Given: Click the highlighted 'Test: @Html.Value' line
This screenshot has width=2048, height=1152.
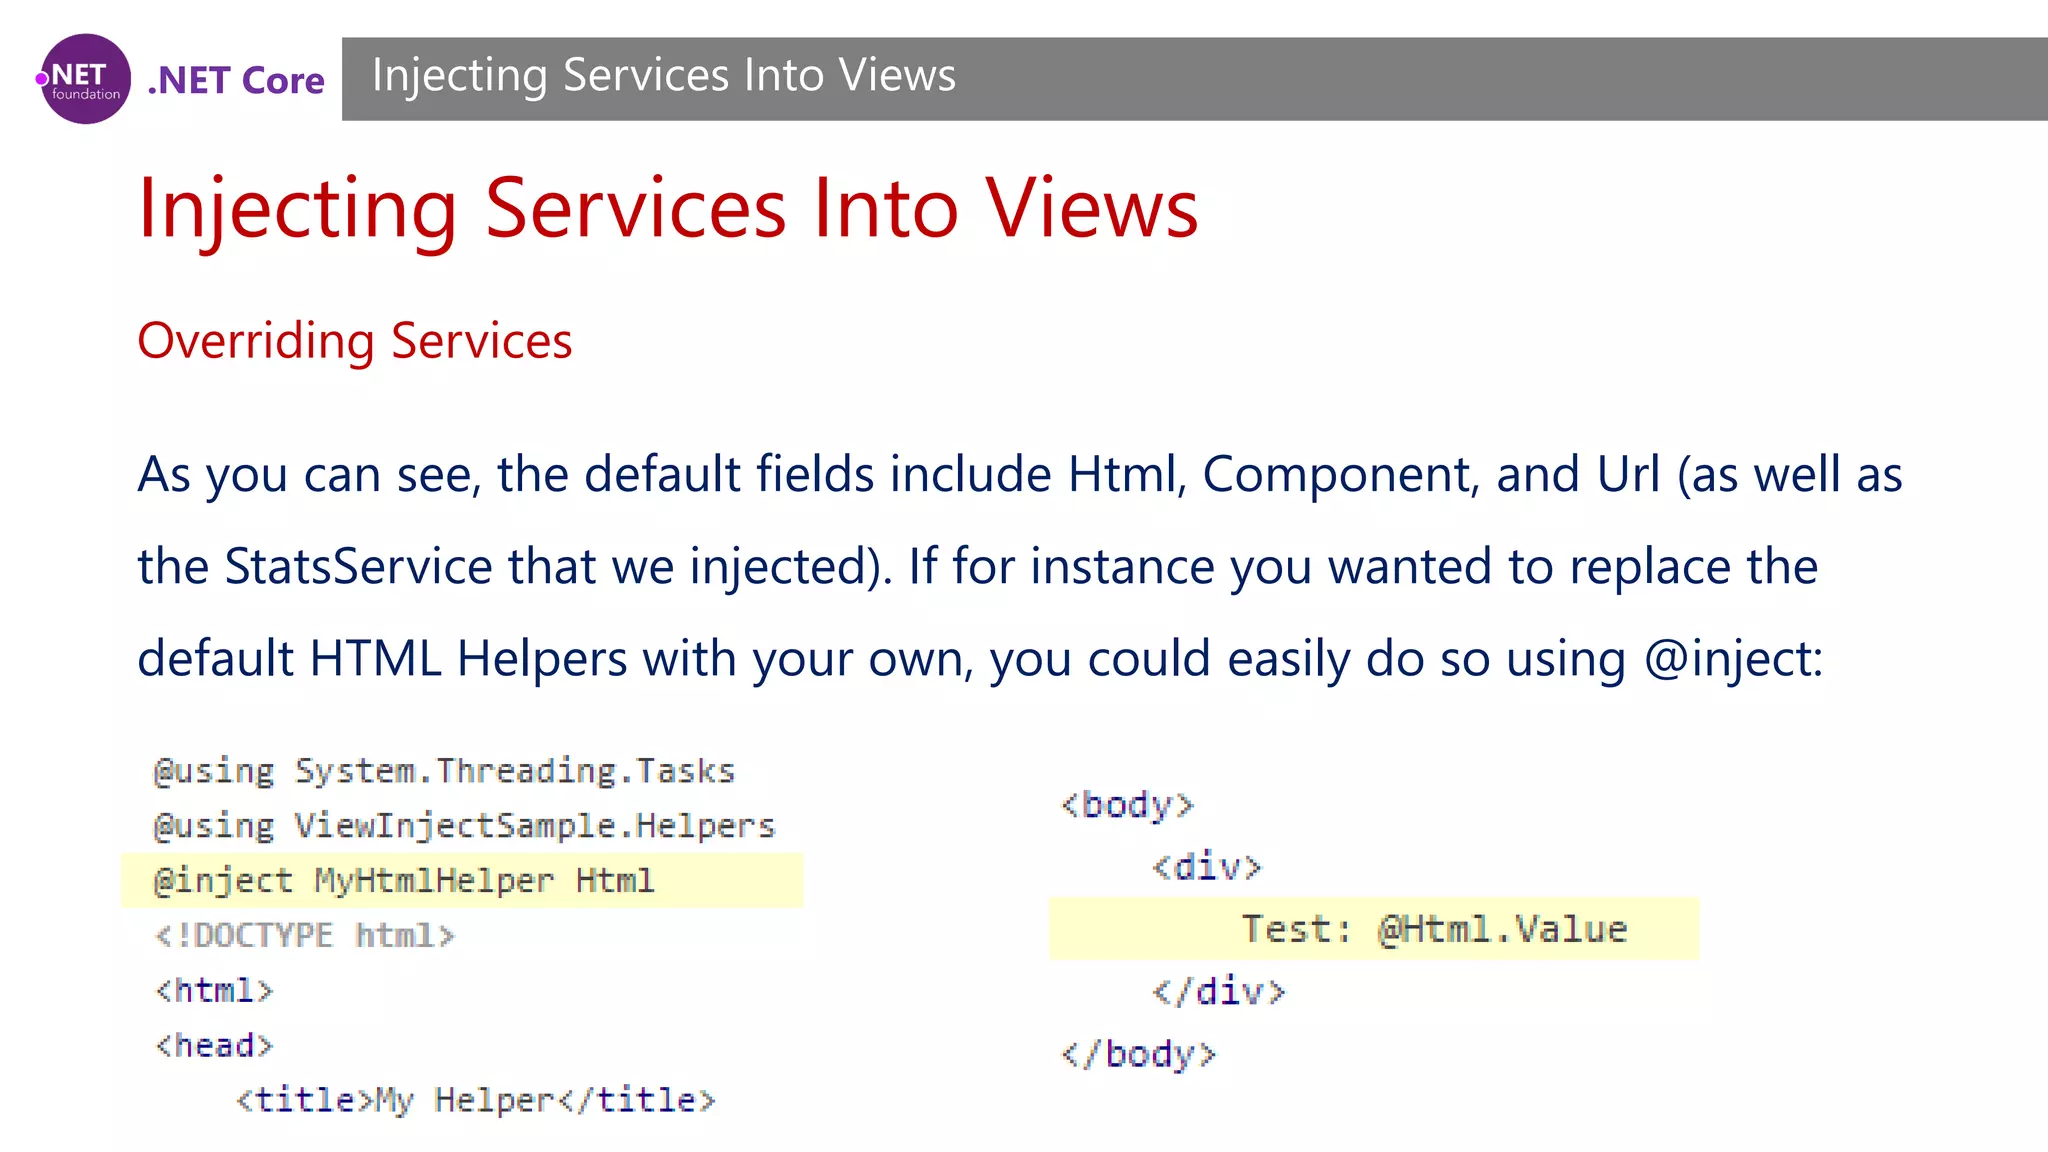Looking at the screenshot, I should pos(1374,928).
